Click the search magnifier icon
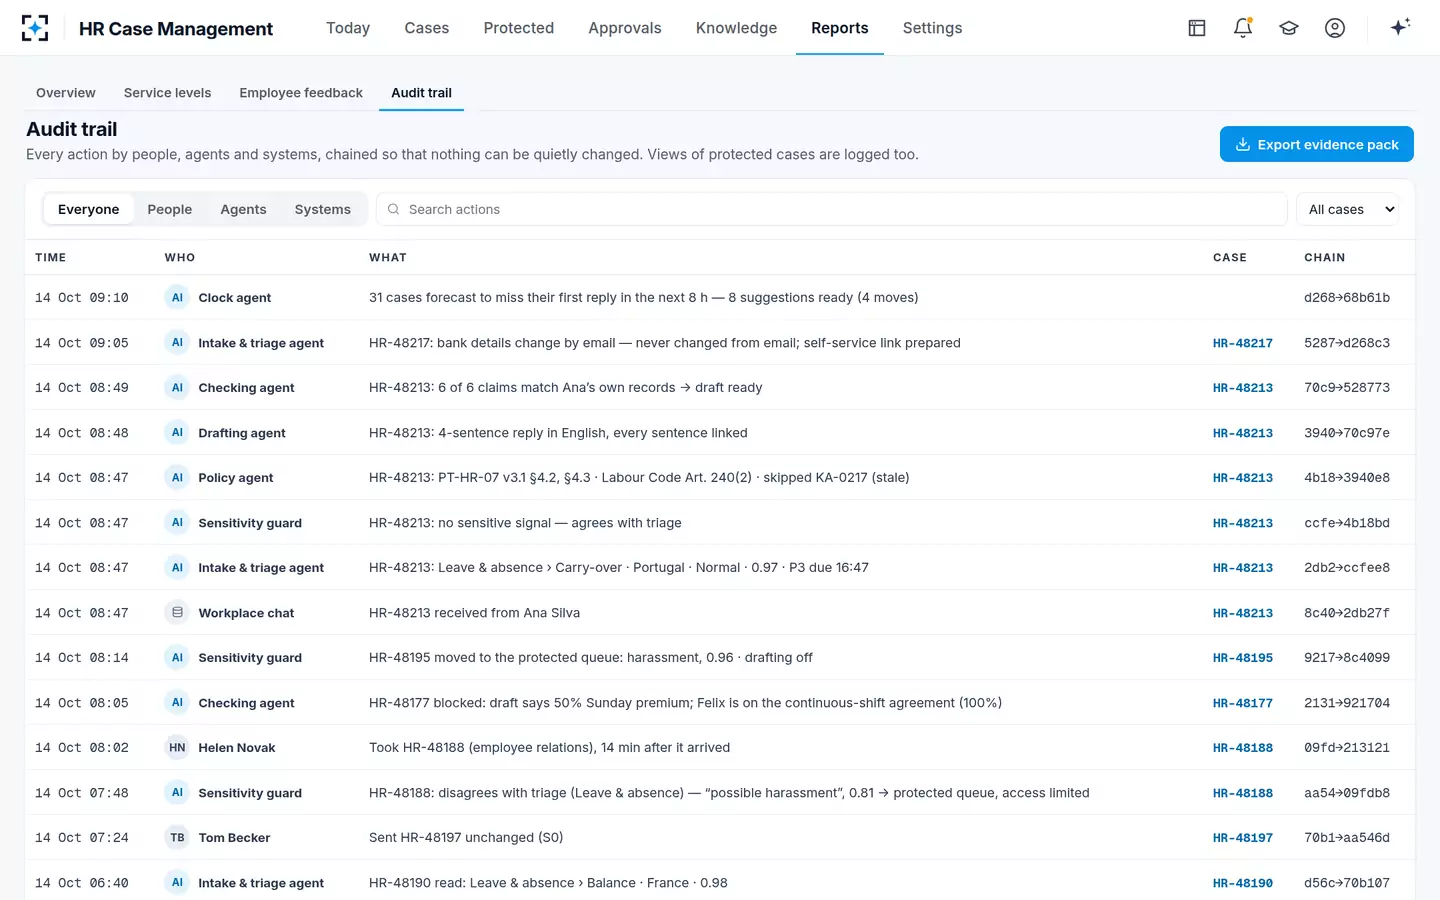The height and width of the screenshot is (900, 1440). point(394,209)
